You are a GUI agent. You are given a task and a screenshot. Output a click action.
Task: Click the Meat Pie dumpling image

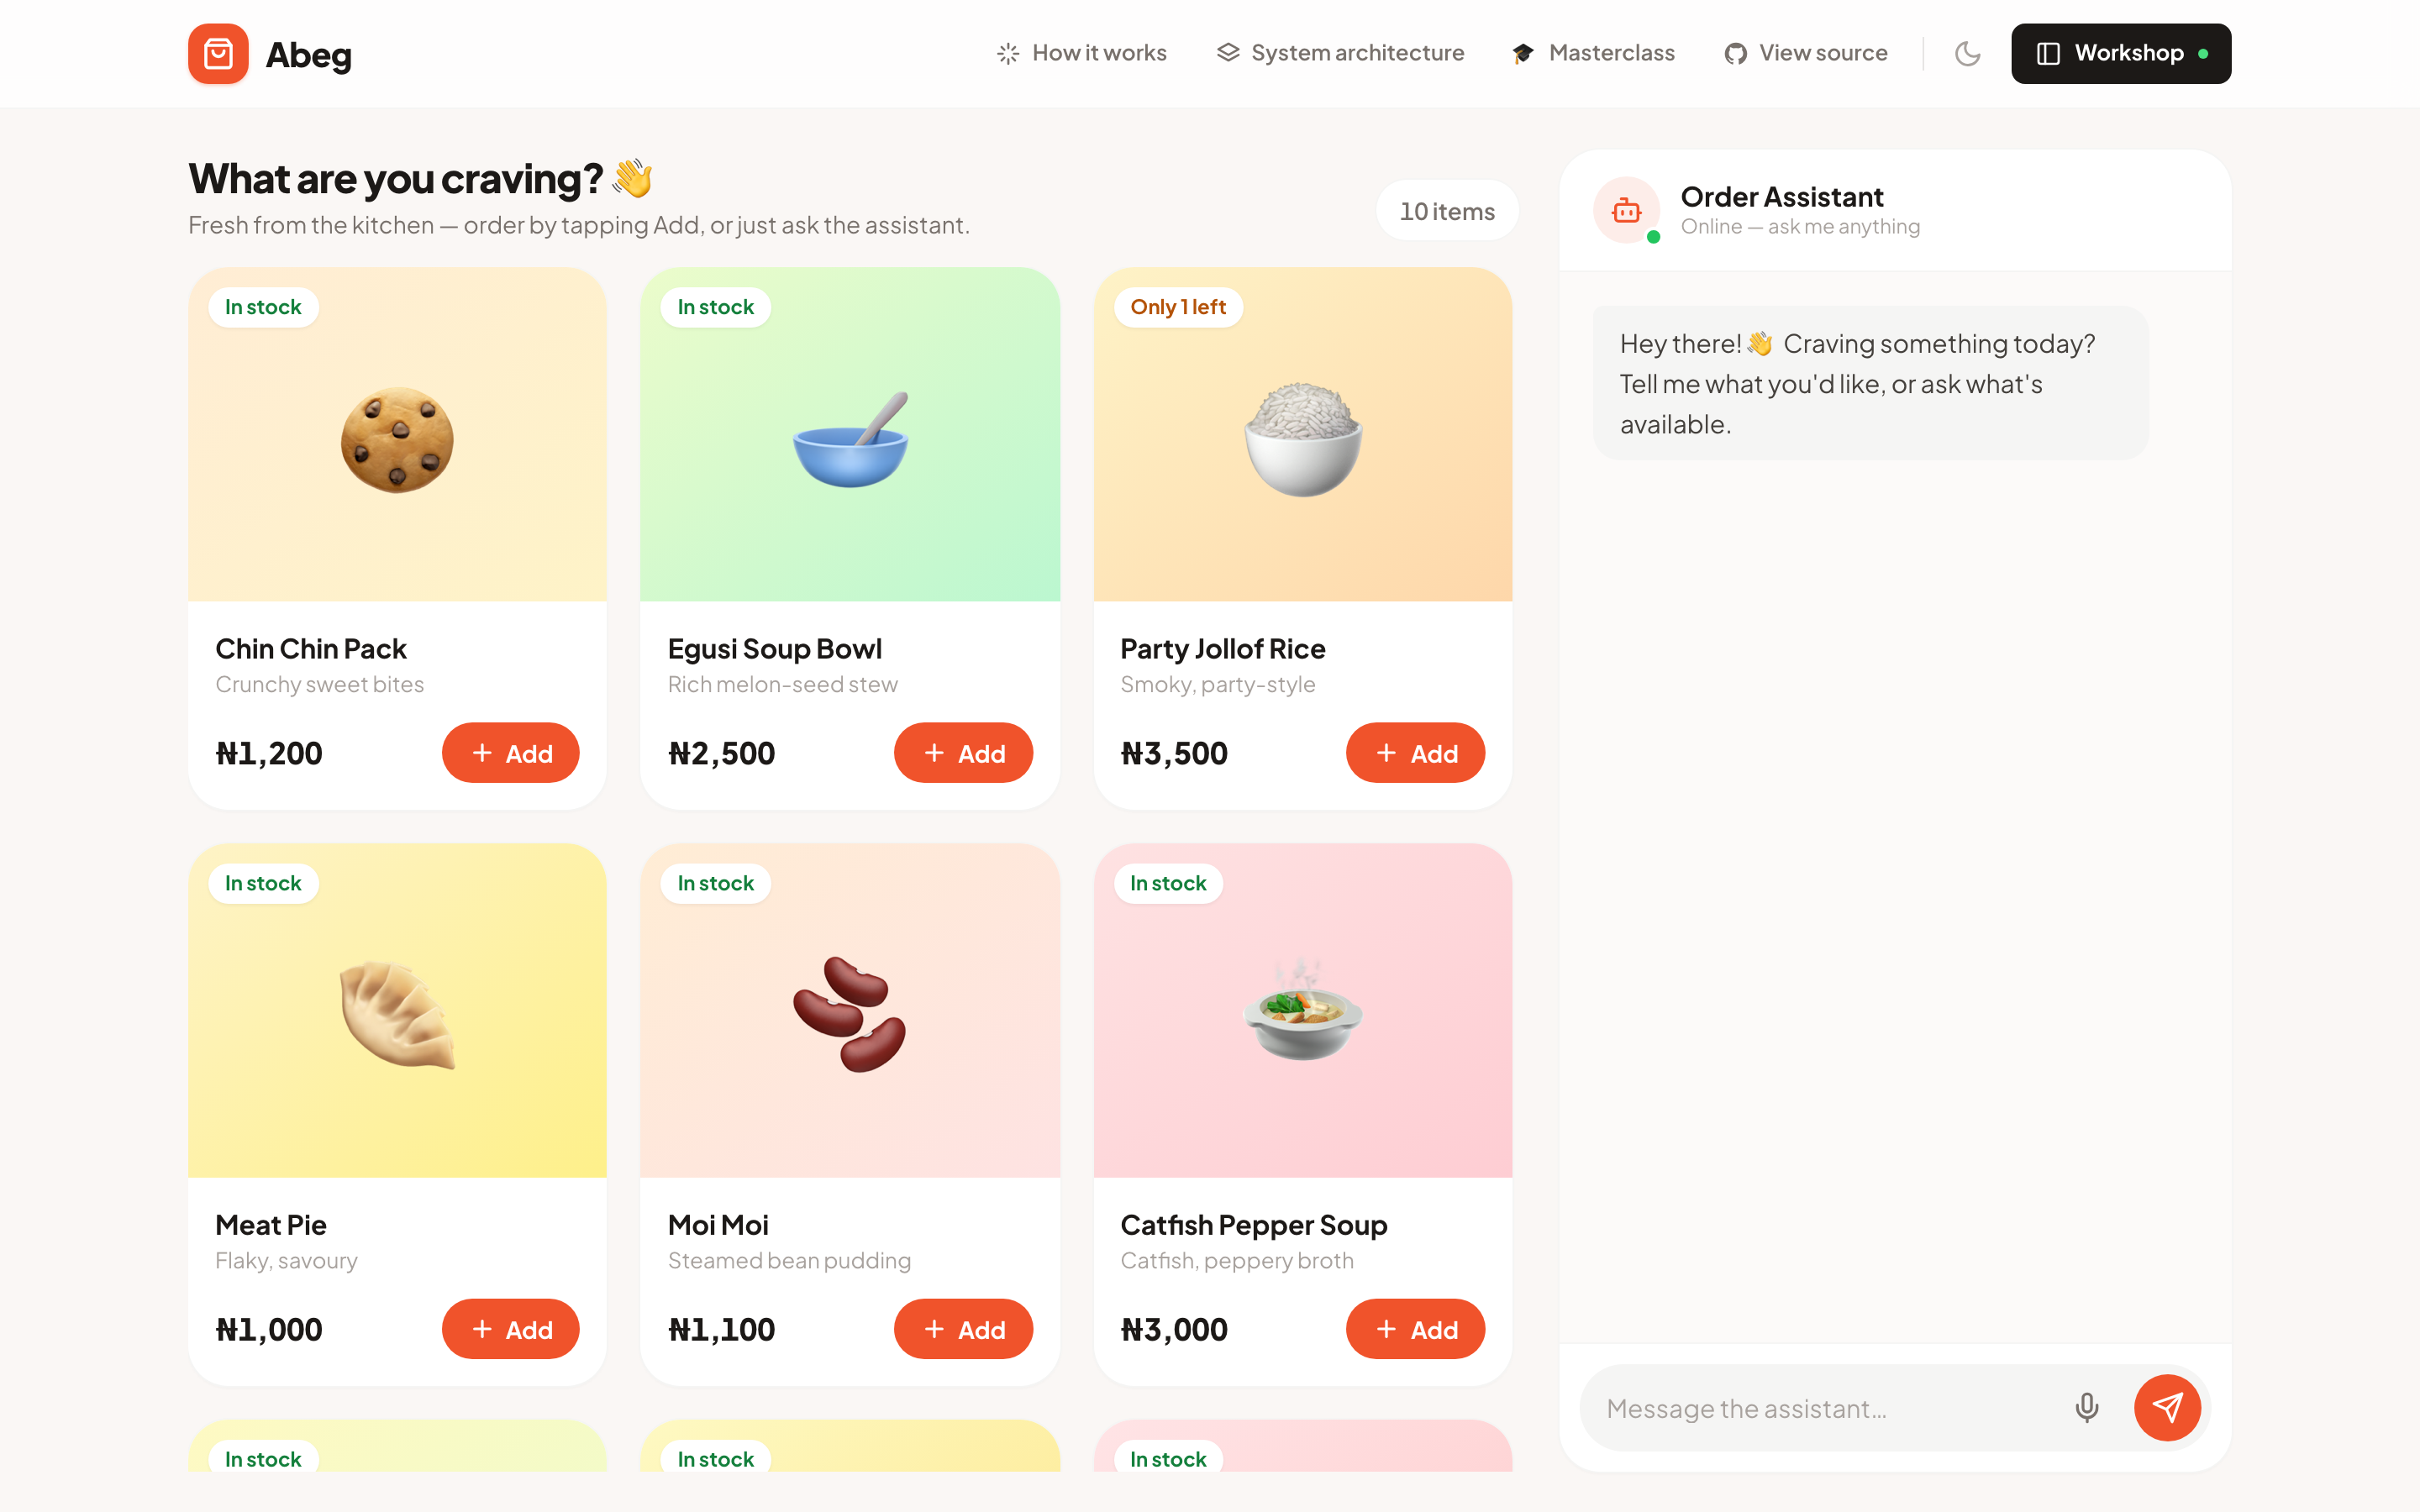tap(397, 1015)
